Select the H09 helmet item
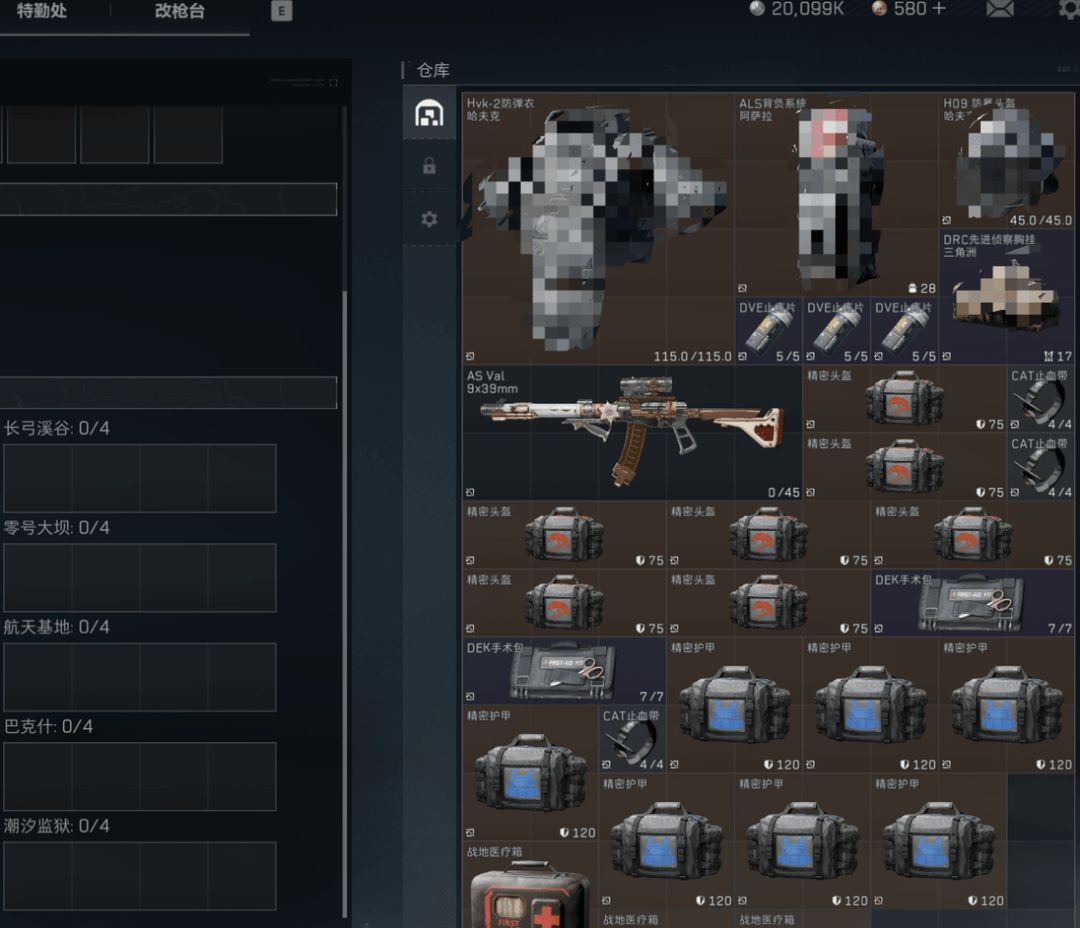Viewport: 1080px width, 928px height. 1006,161
